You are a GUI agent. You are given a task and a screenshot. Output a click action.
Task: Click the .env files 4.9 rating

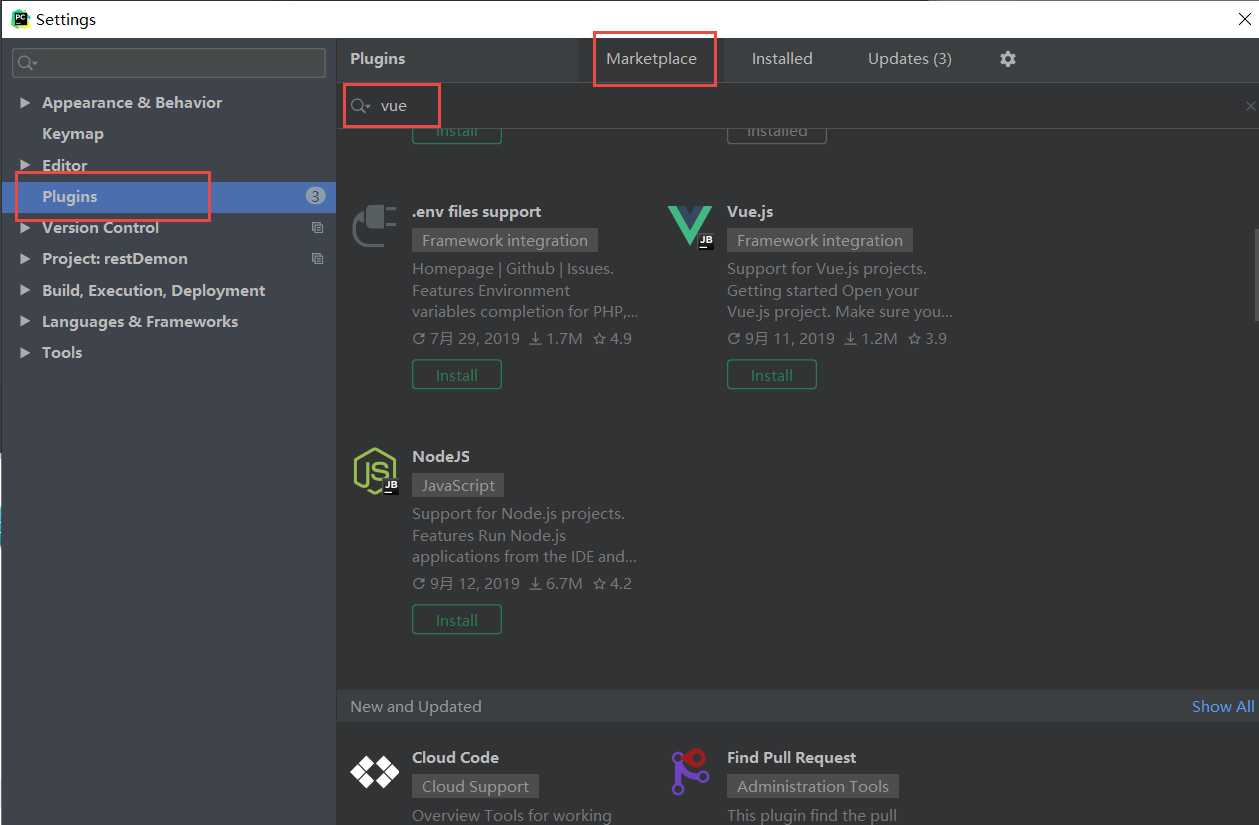pos(612,338)
